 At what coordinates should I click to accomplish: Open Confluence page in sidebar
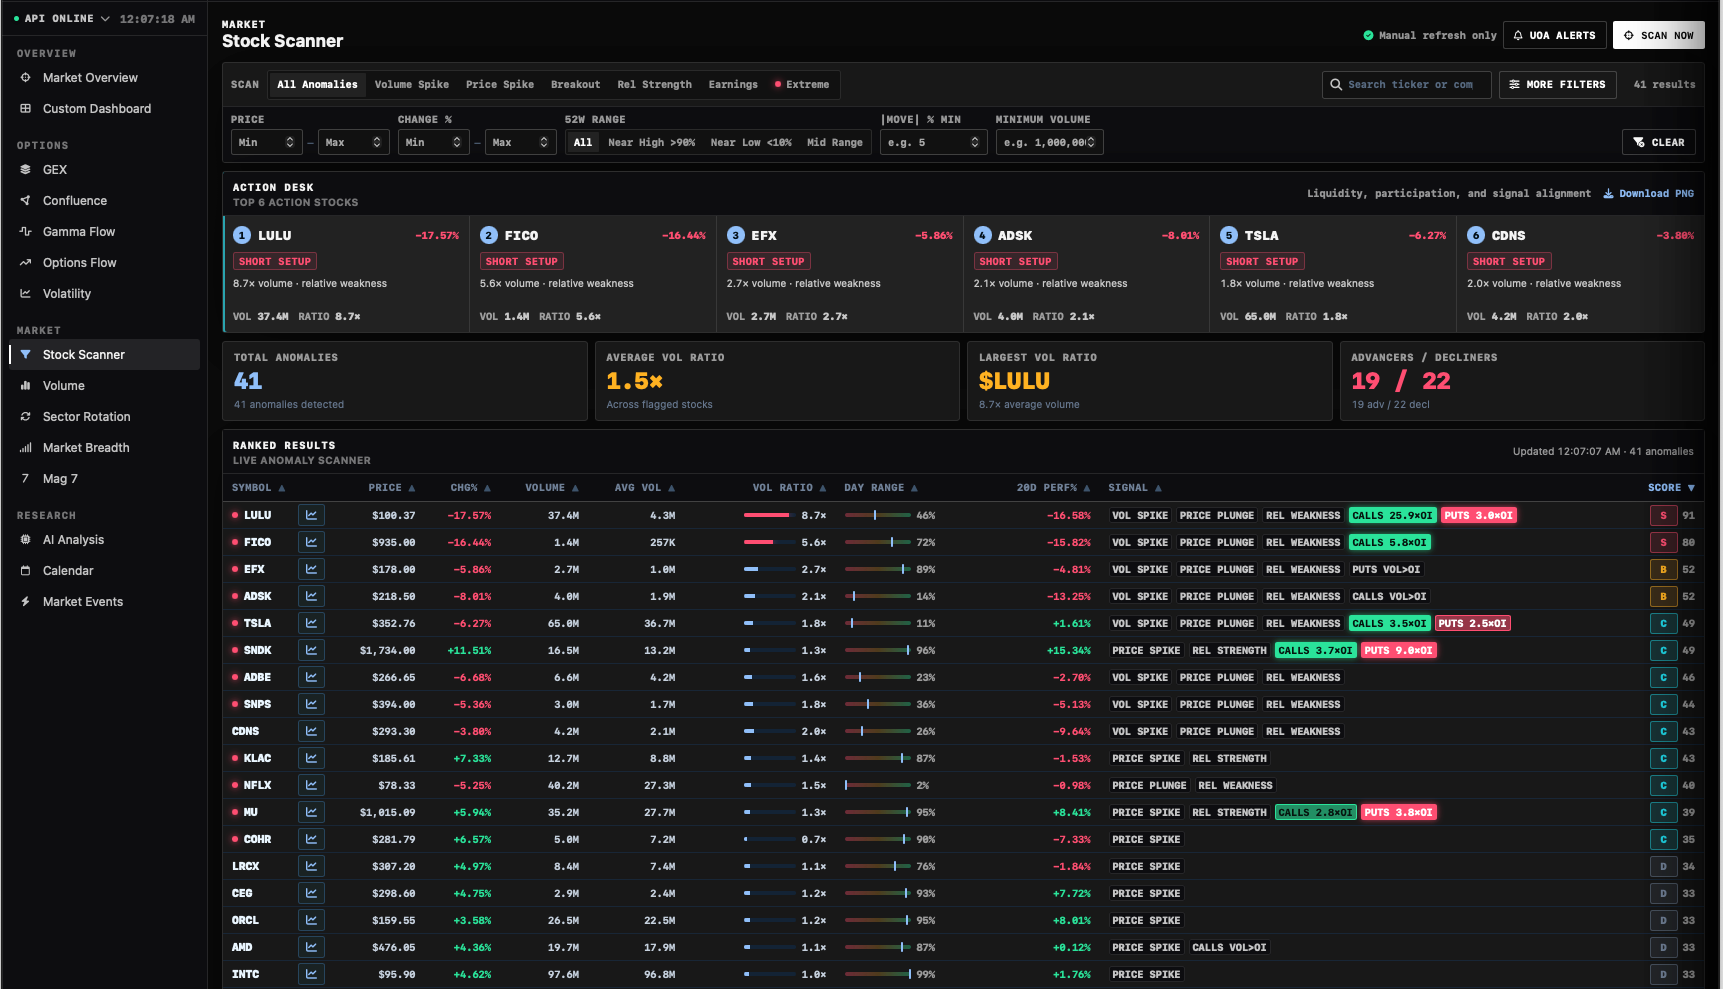[x=104, y=201]
